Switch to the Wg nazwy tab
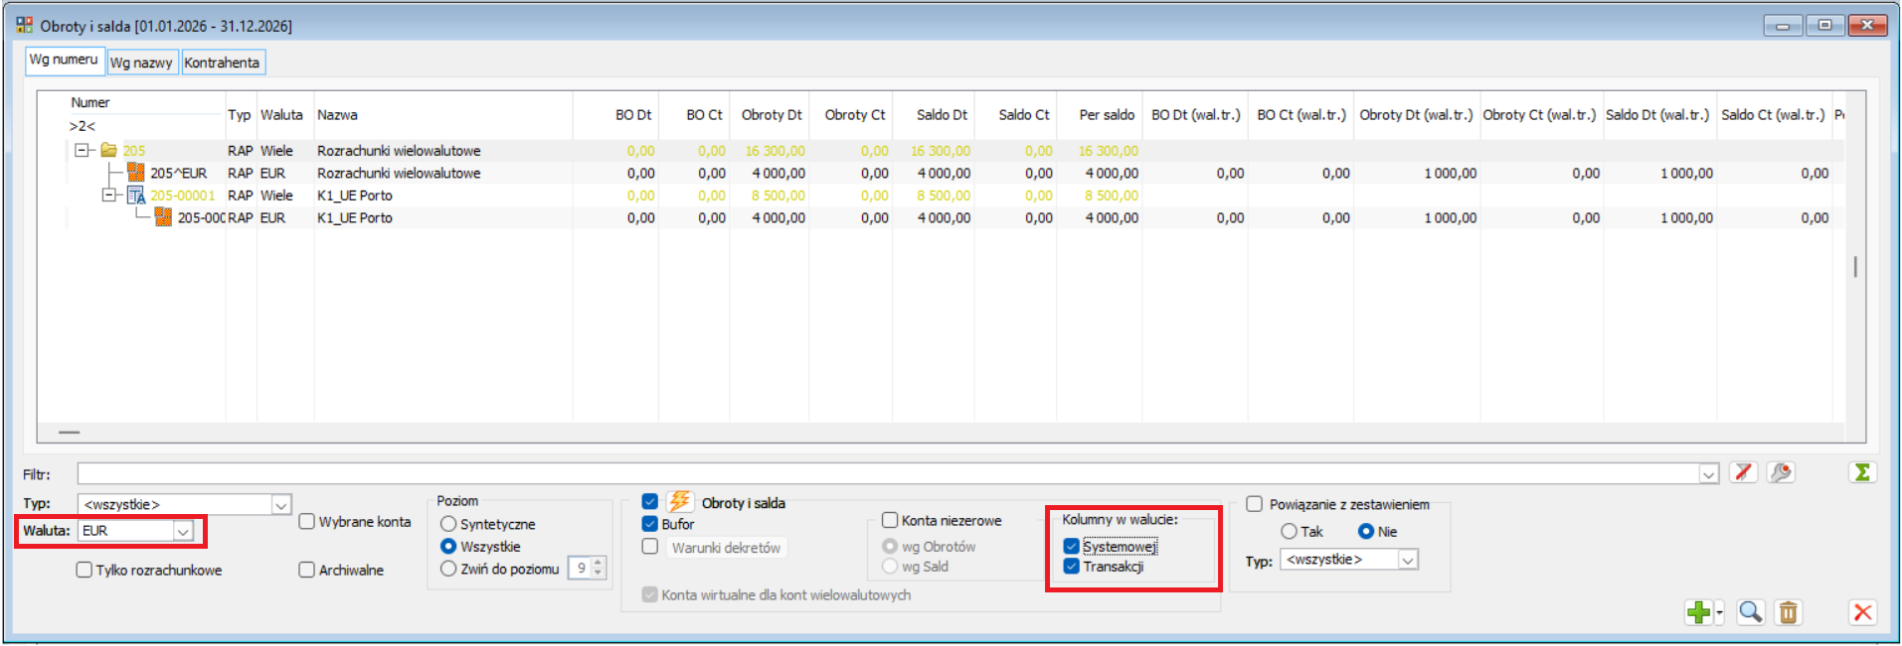 [141, 63]
